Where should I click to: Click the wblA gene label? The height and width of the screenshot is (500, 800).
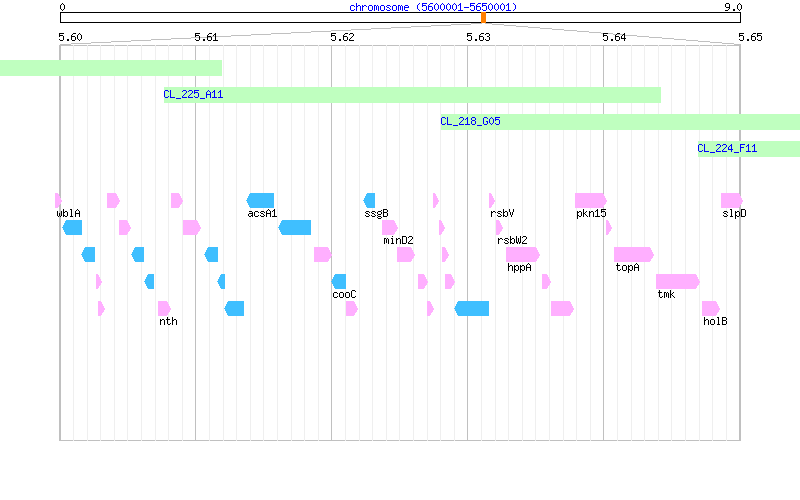68,213
